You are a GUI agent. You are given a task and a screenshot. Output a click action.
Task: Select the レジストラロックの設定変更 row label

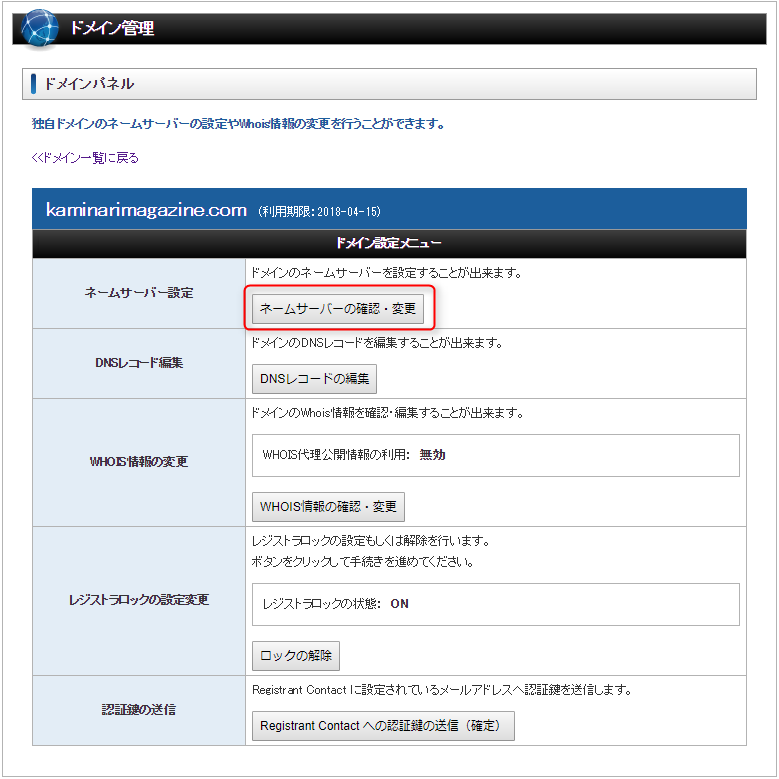click(x=139, y=600)
